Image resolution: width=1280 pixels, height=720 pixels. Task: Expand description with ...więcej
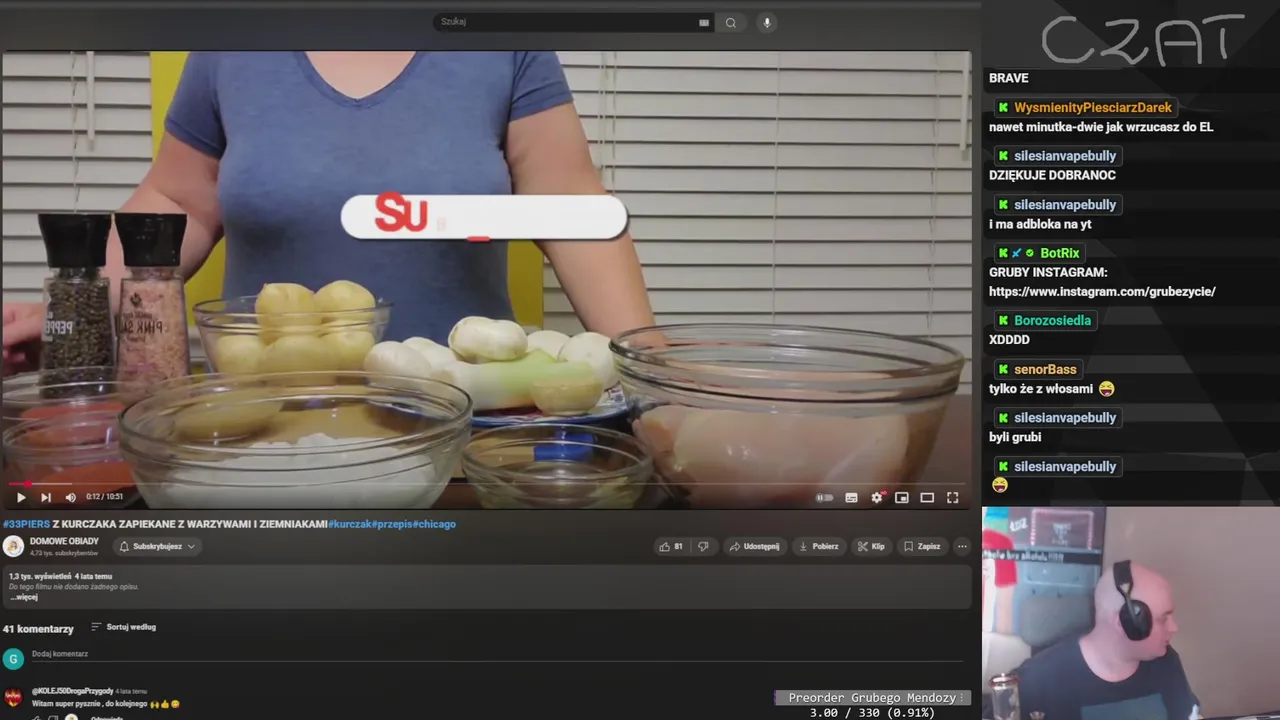[x=25, y=597]
